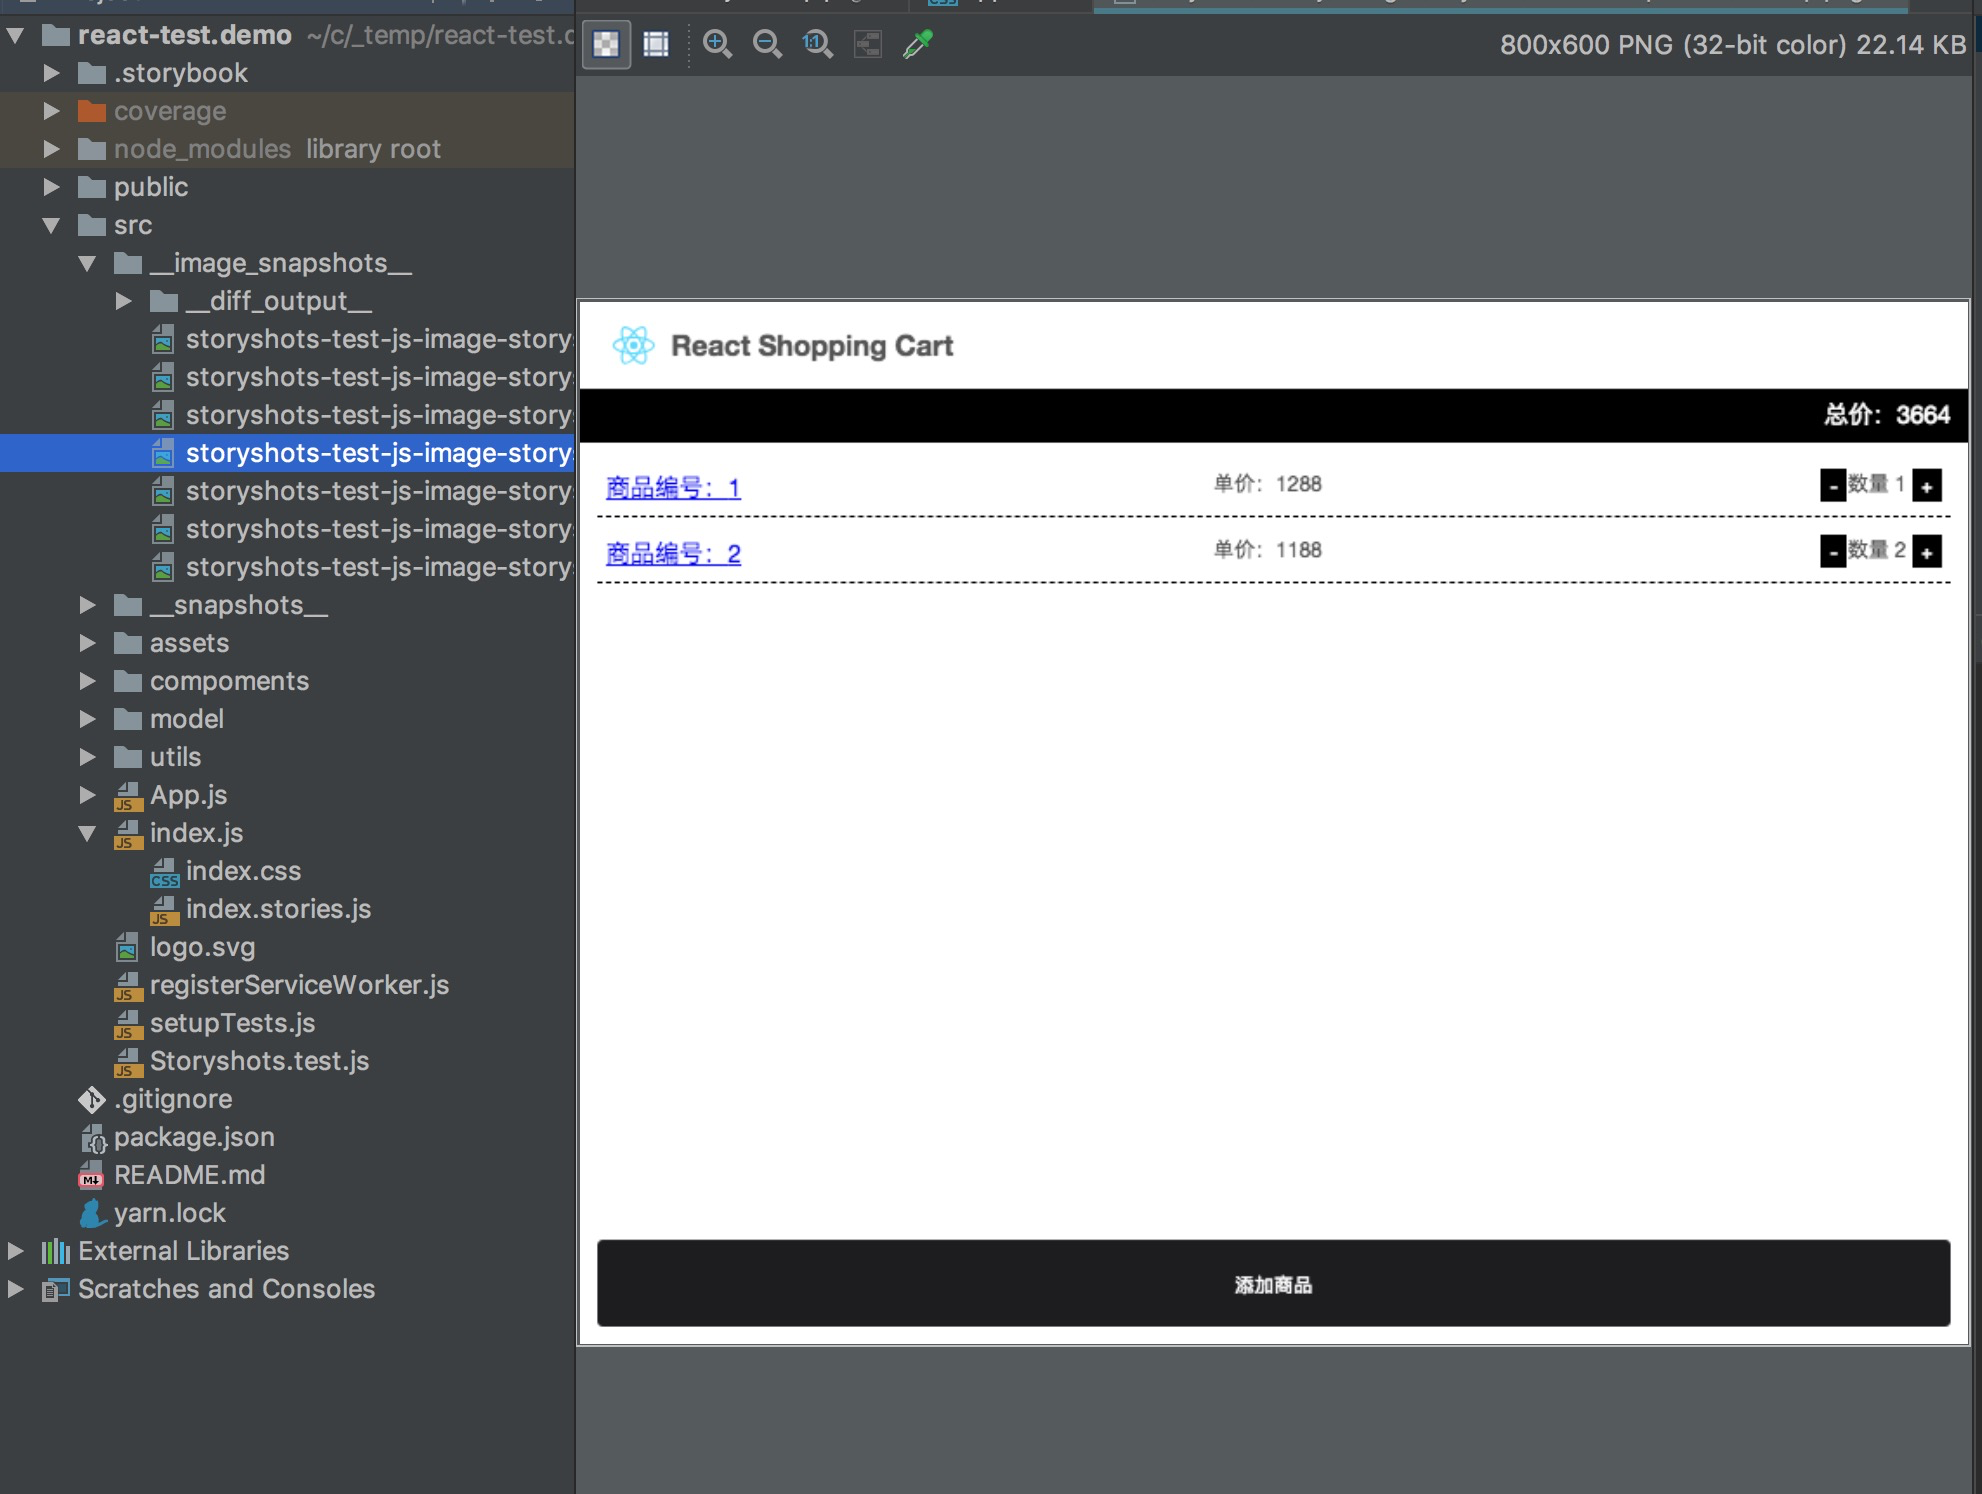Toggle the grid display icon
Screen dimensions: 1982x1494
(x=656, y=44)
